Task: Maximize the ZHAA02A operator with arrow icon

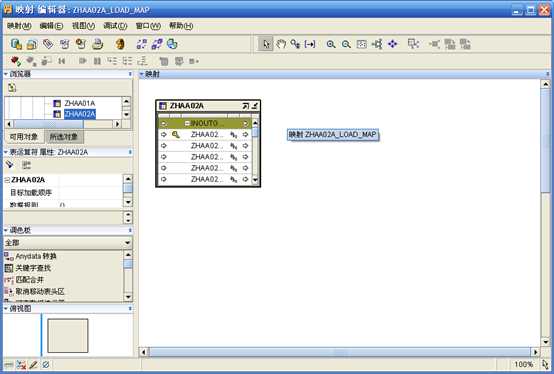Action: pyautogui.click(x=246, y=106)
